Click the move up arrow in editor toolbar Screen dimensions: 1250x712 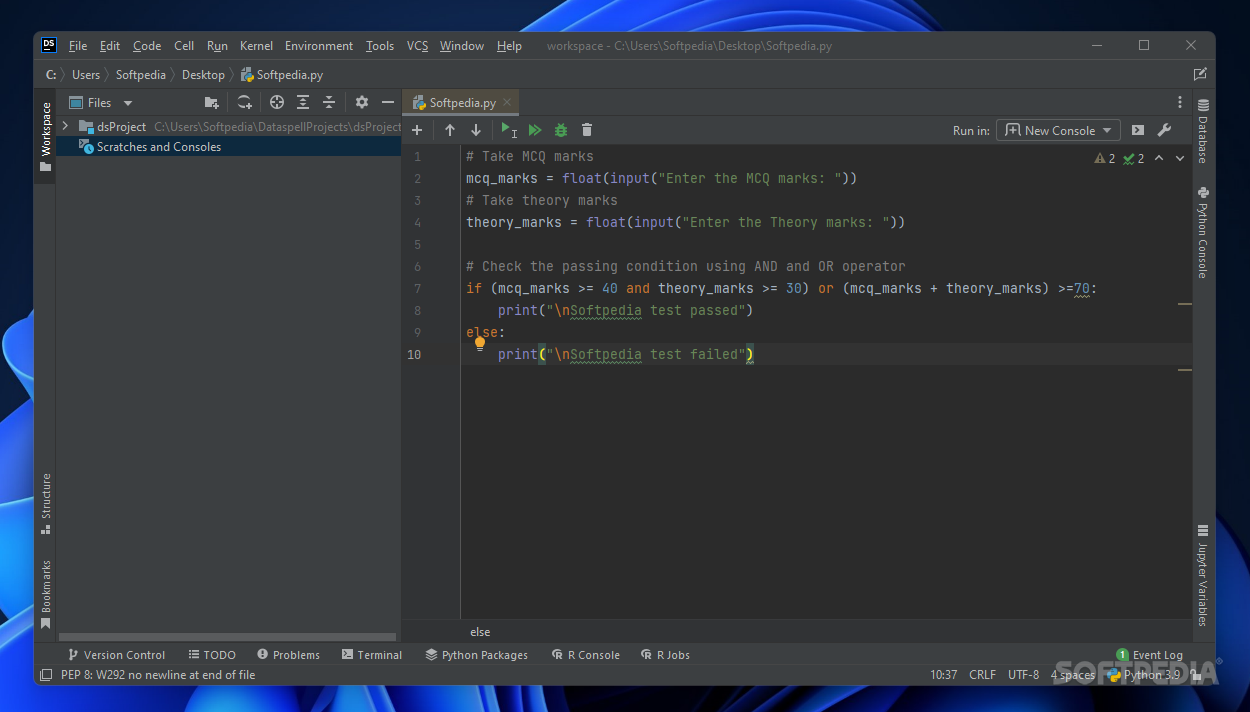point(450,130)
